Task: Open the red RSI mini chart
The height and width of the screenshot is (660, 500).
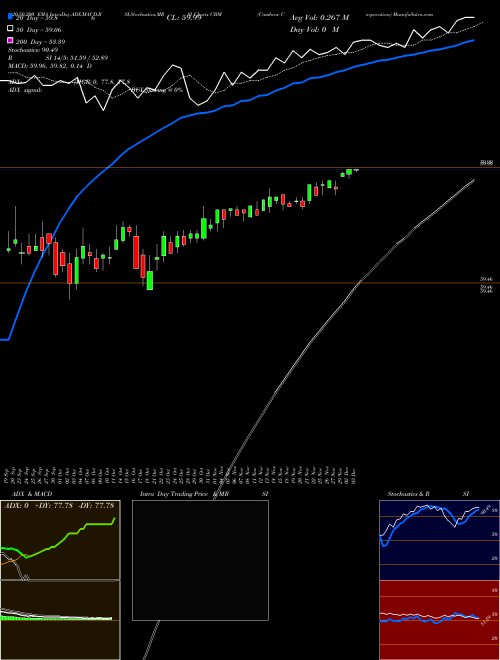Action: coord(439,620)
